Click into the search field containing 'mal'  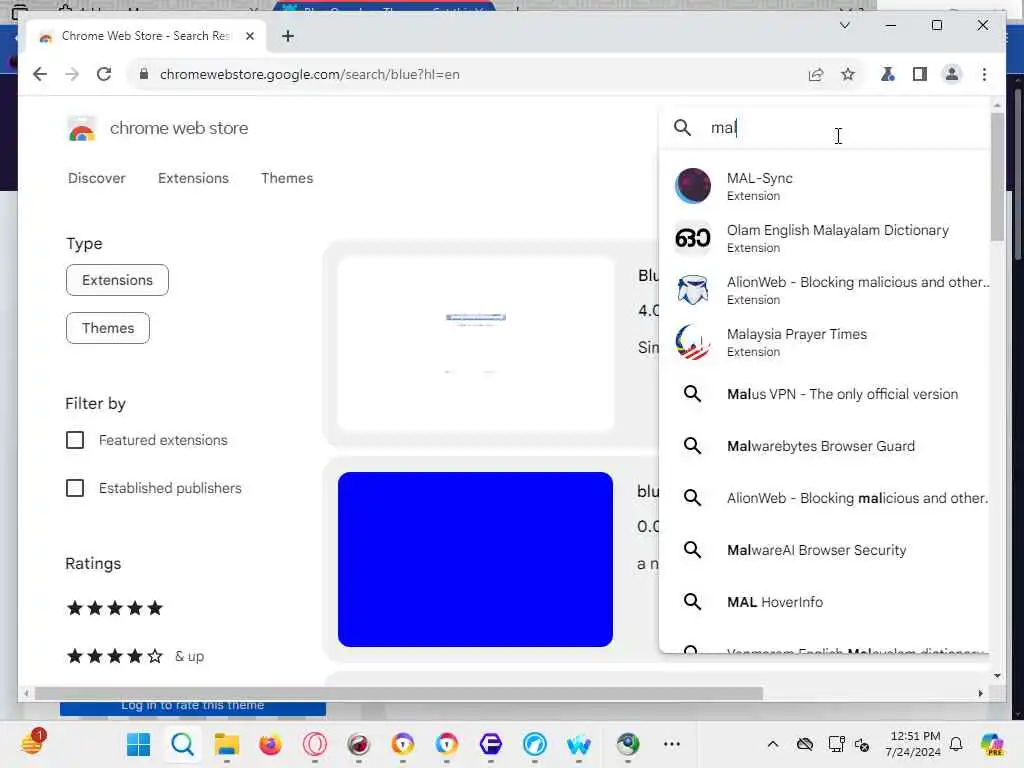[846, 128]
